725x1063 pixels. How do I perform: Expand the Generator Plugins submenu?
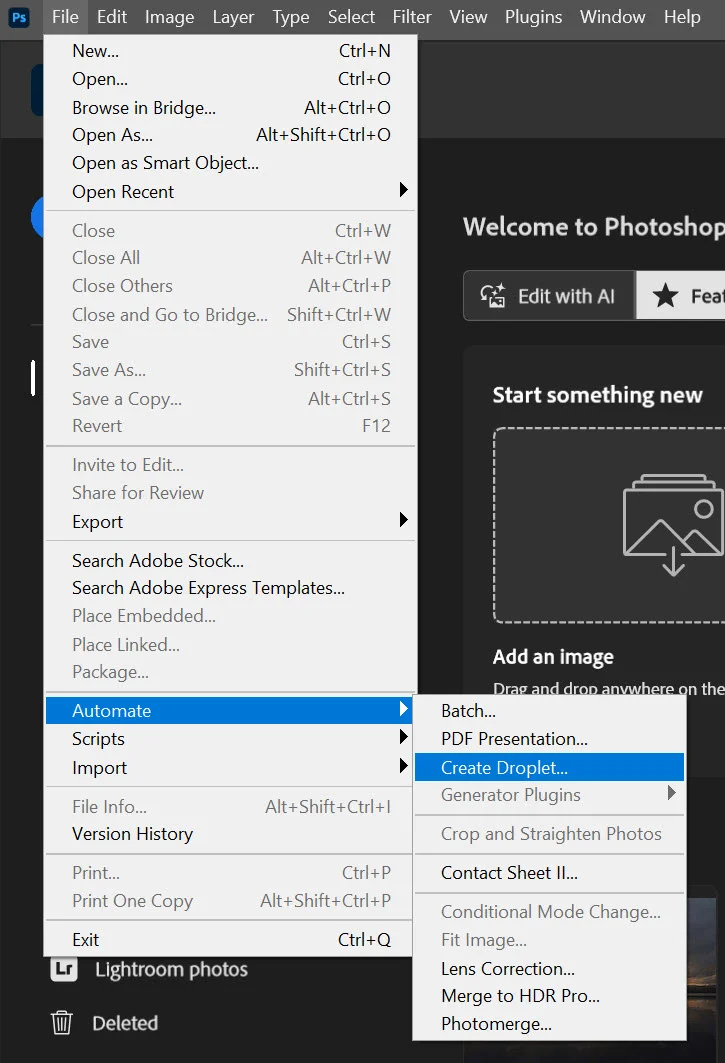(549, 795)
